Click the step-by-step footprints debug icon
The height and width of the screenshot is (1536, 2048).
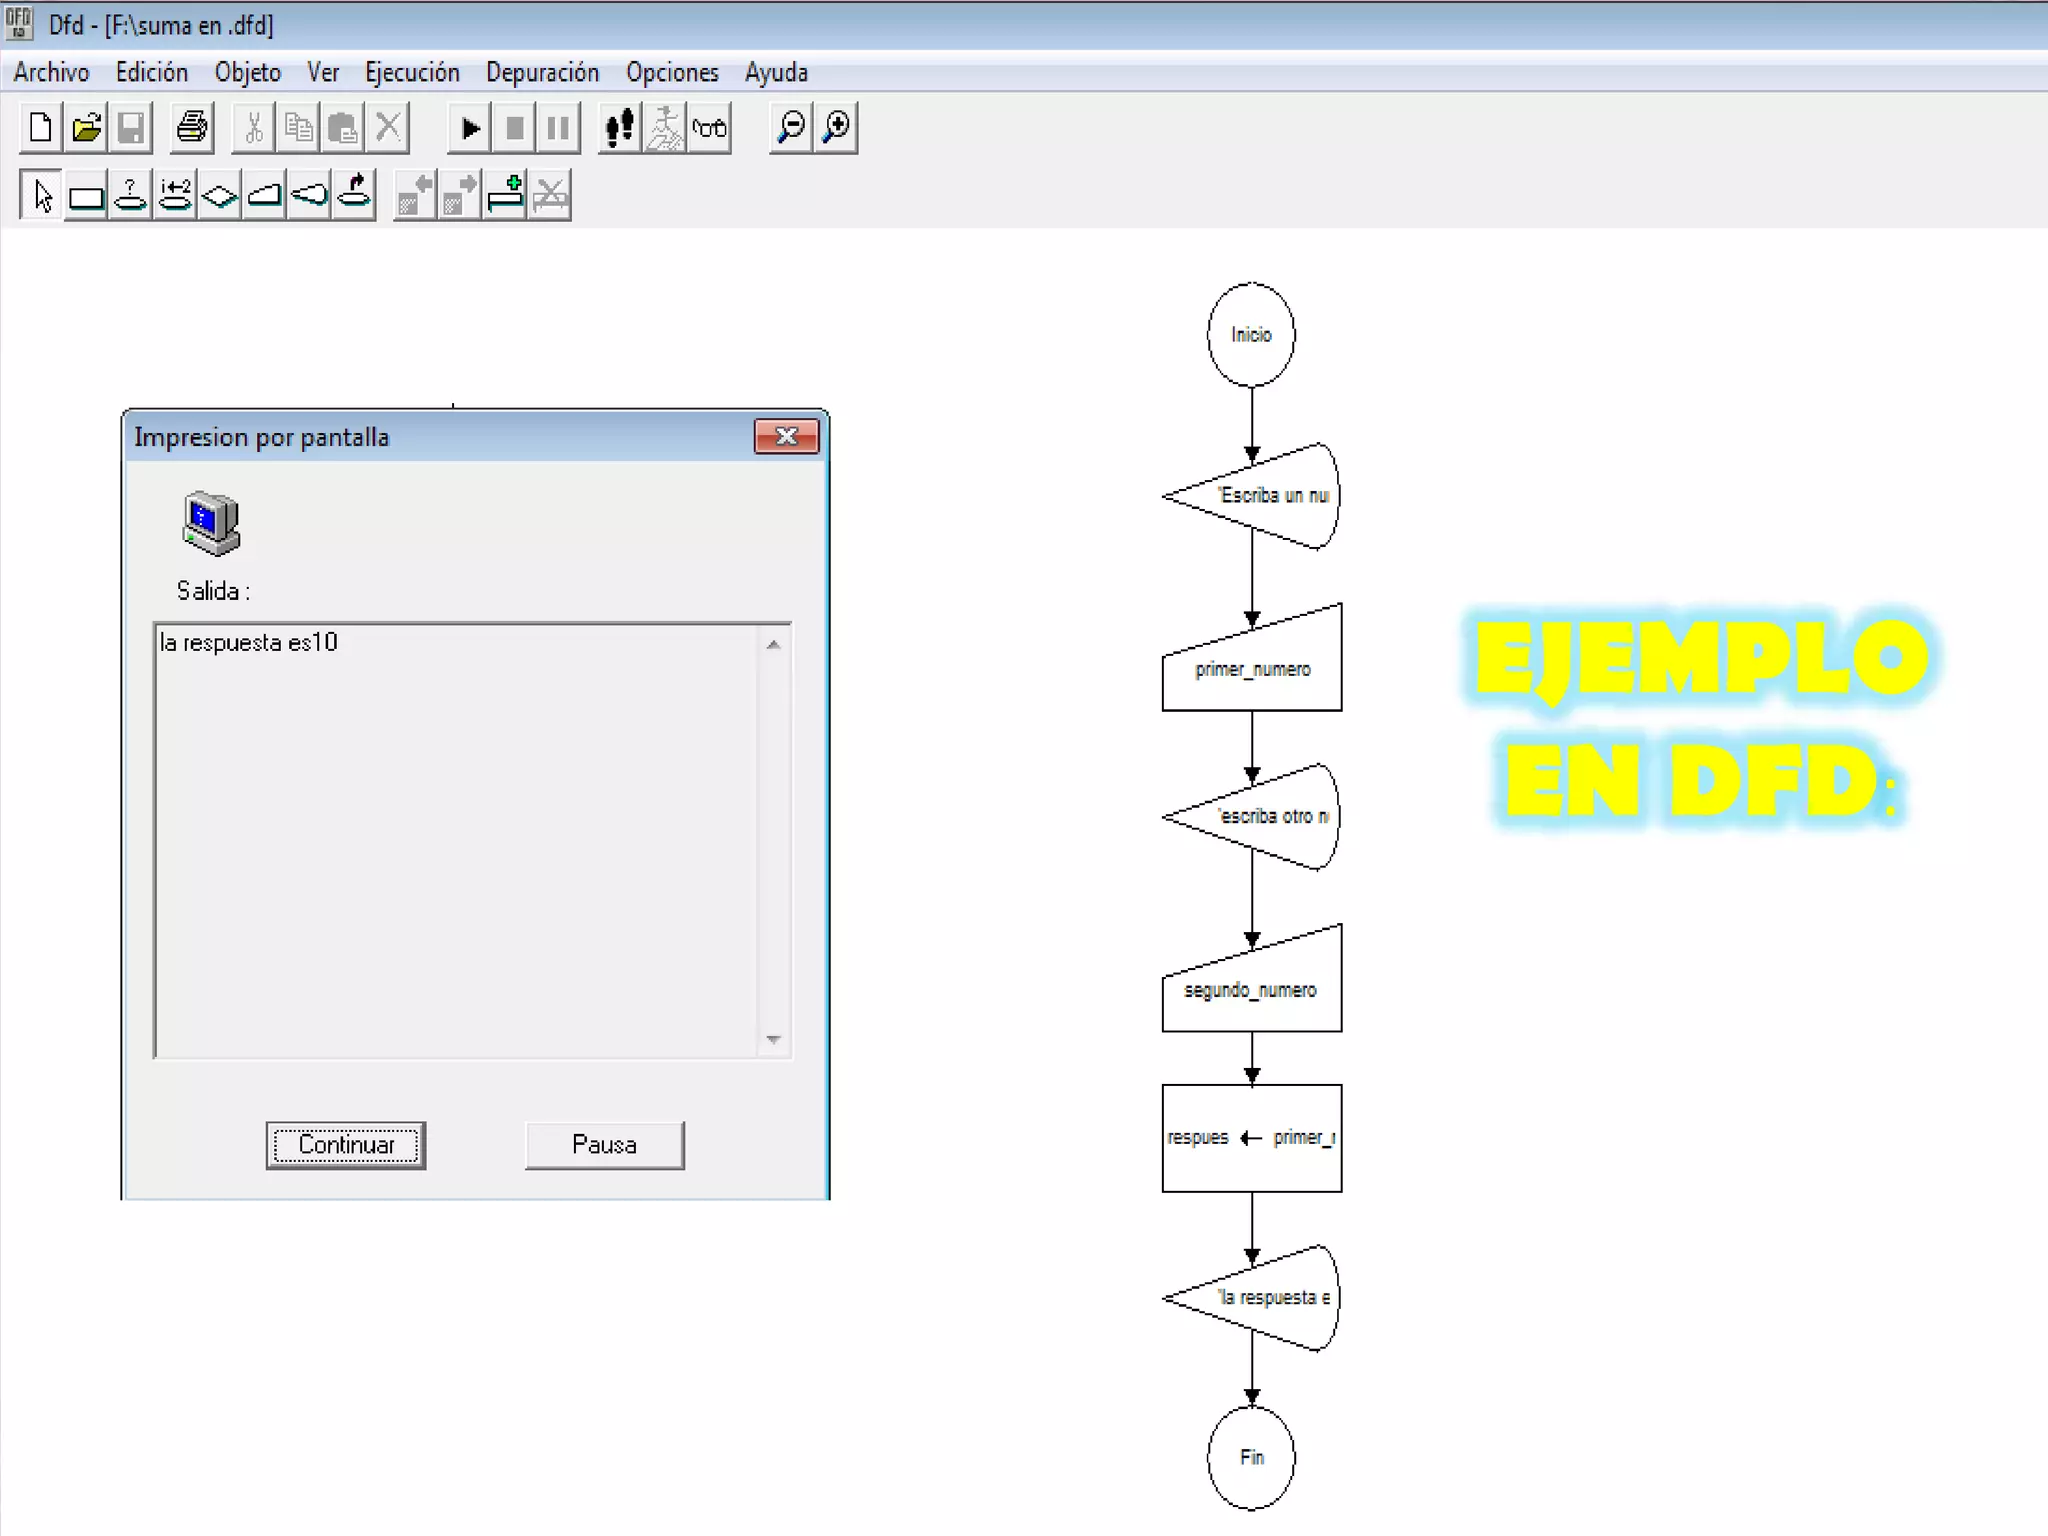click(x=620, y=128)
